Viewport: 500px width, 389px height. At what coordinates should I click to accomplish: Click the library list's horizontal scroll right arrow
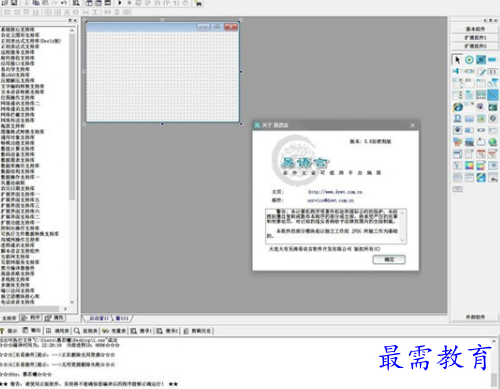click(x=65, y=309)
